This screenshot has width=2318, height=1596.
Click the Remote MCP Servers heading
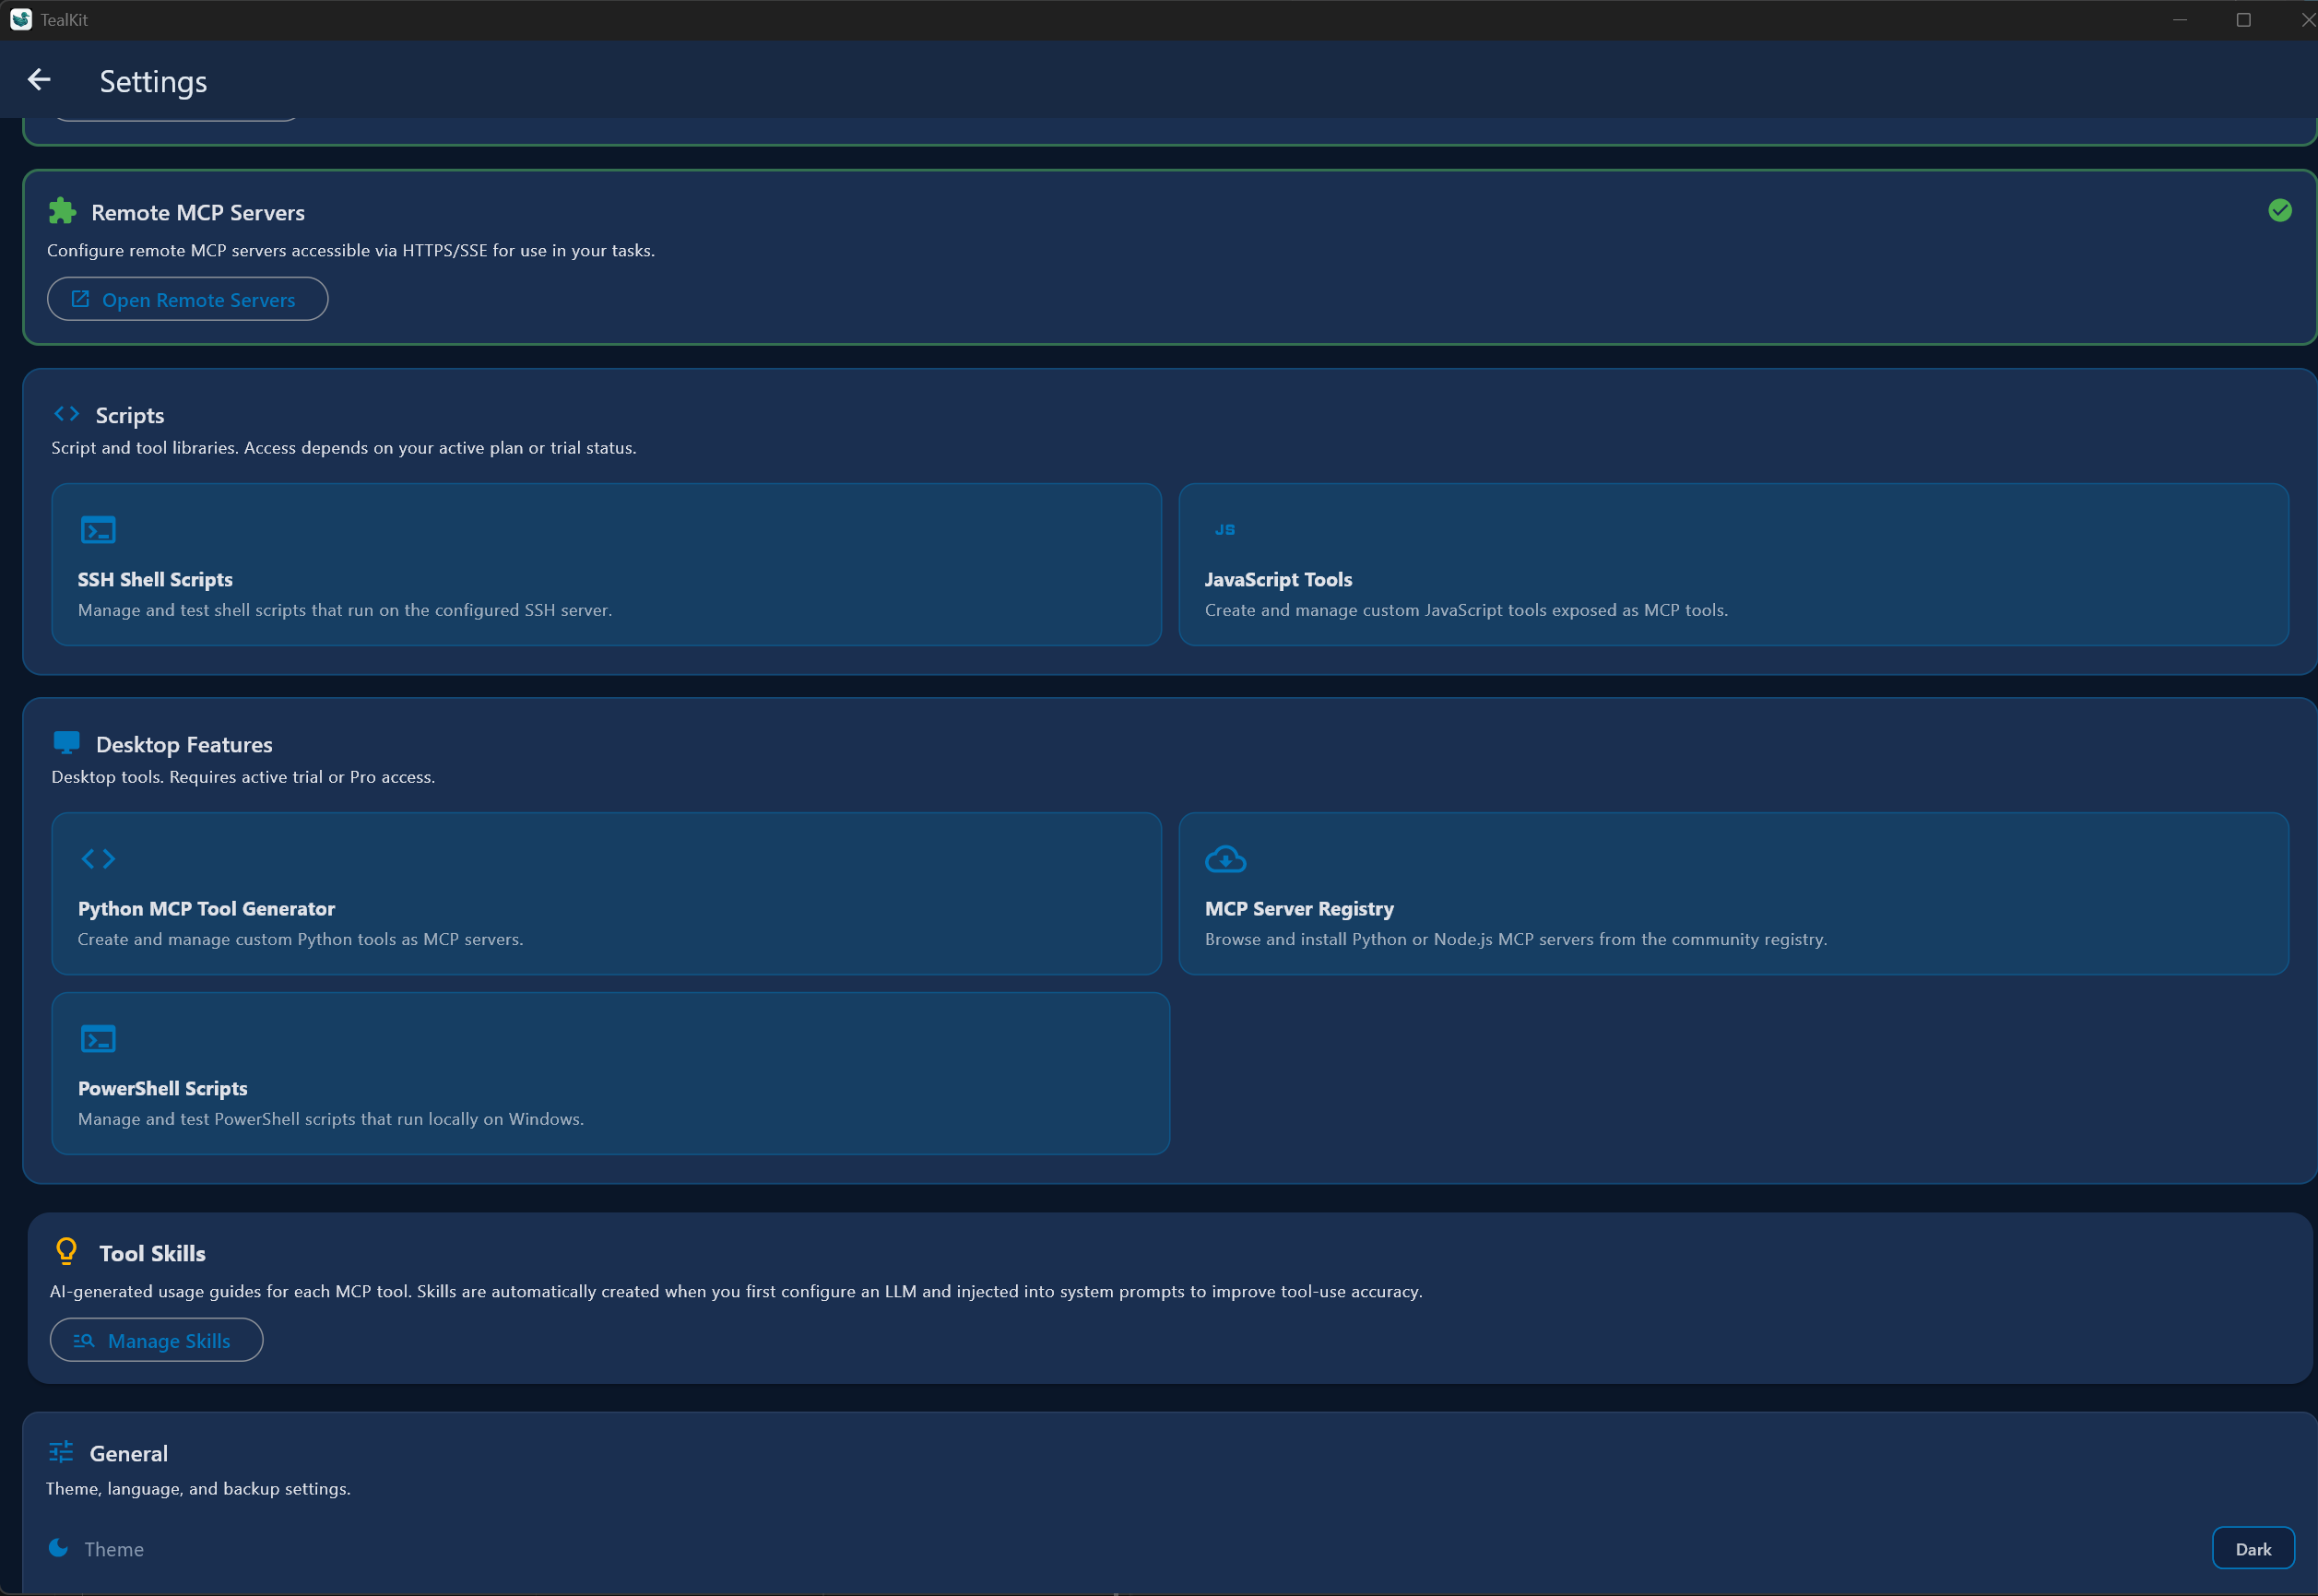click(x=198, y=212)
